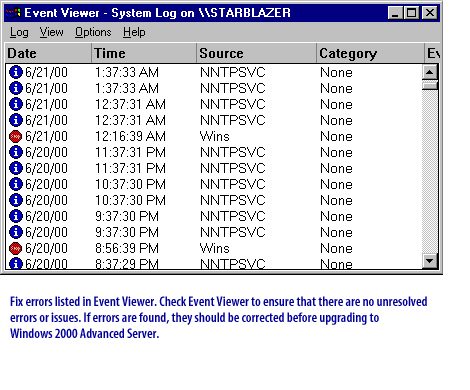Image resolution: width=470 pixels, height=390 pixels.
Task: Click the info icon of the first 11:37:31 PM entry
Action: coord(15,152)
